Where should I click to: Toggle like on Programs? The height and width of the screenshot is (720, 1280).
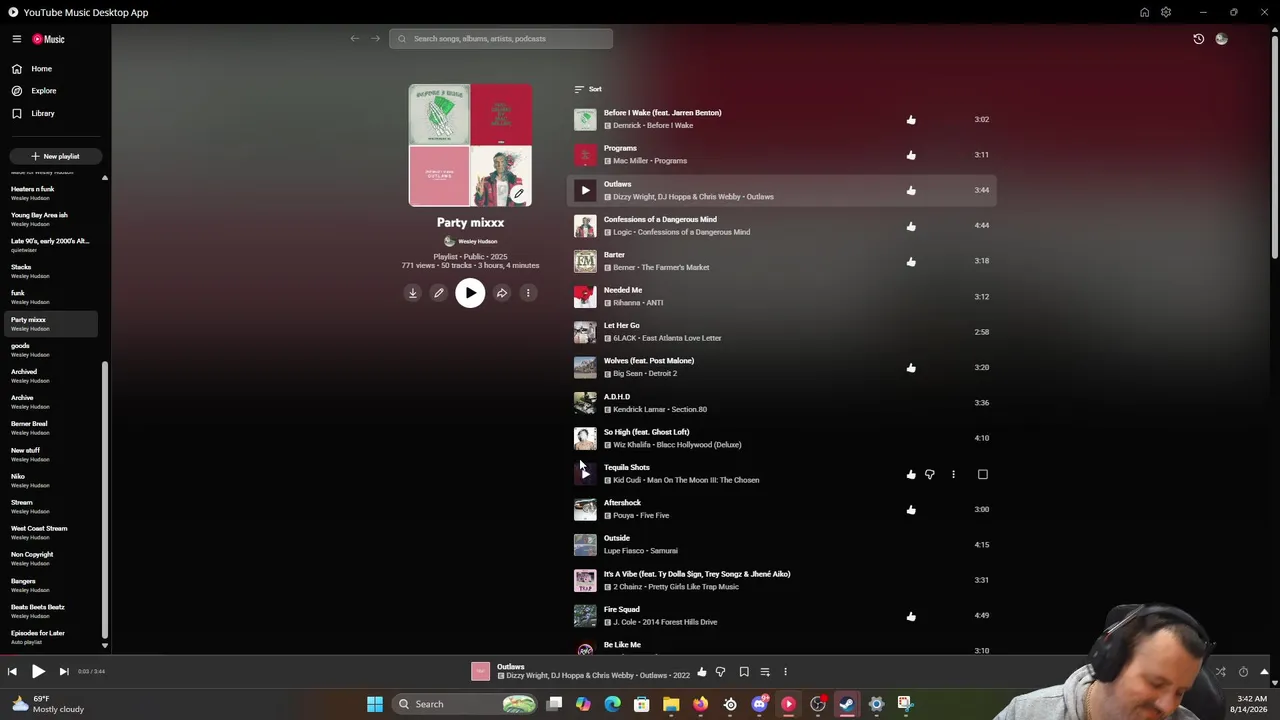pos(911,155)
